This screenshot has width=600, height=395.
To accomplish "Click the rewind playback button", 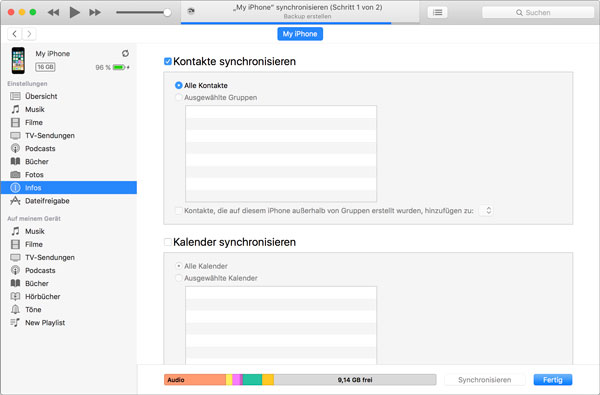I will [x=54, y=12].
